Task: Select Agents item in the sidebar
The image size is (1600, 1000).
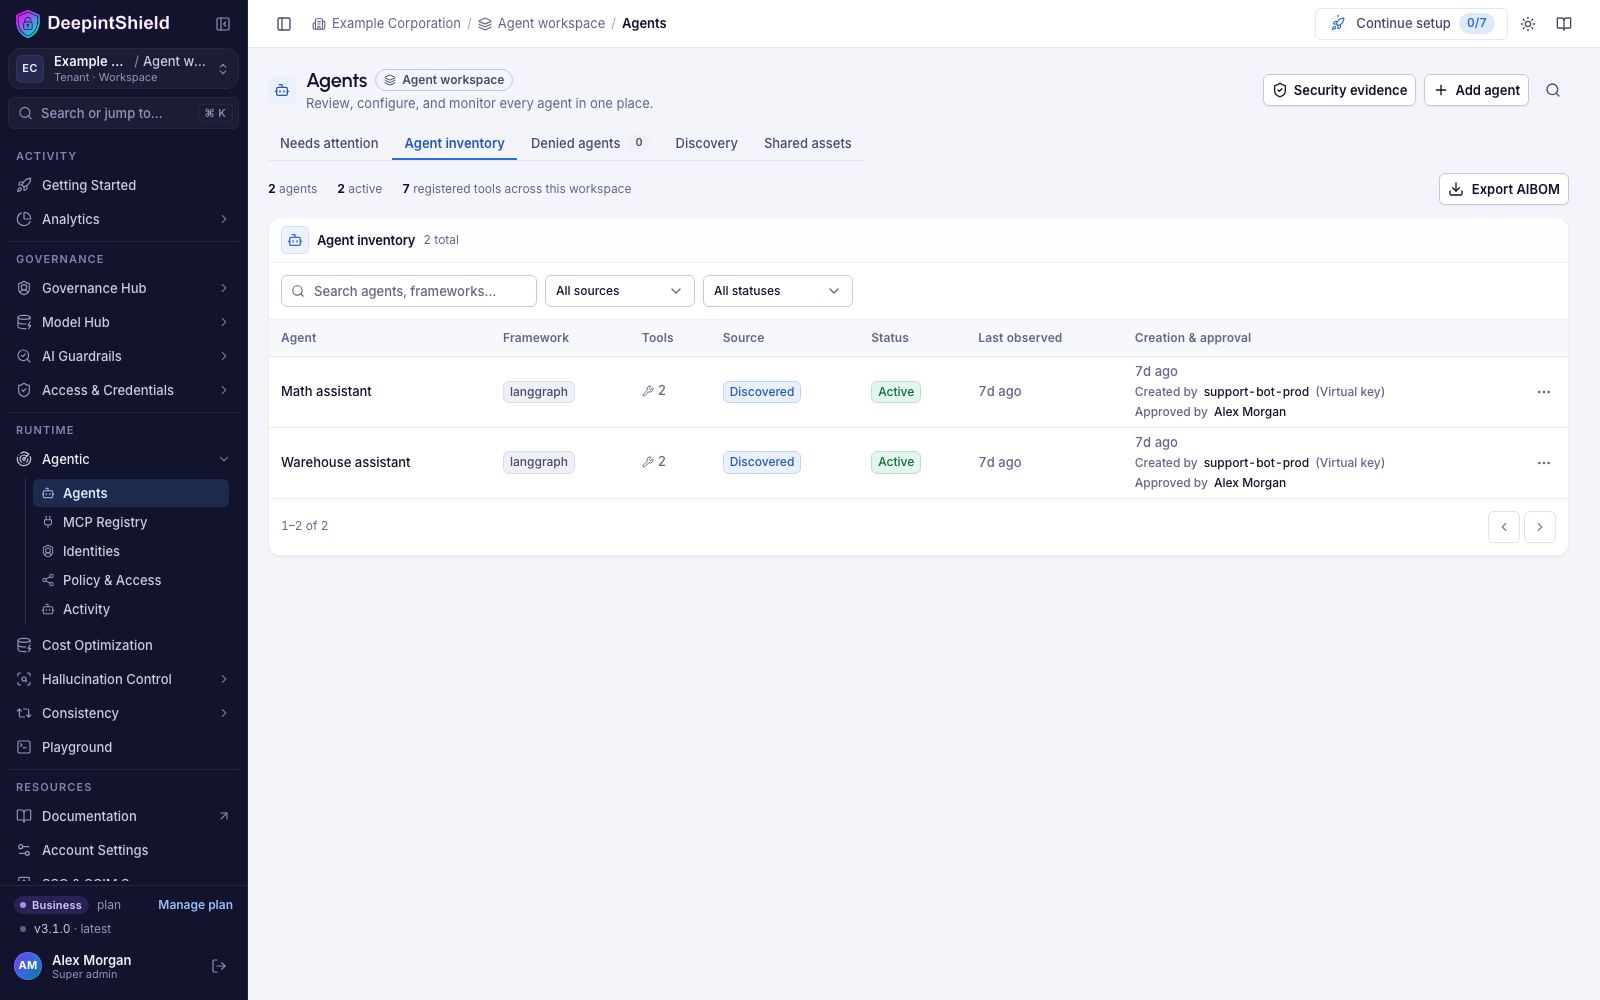Action: [131, 493]
